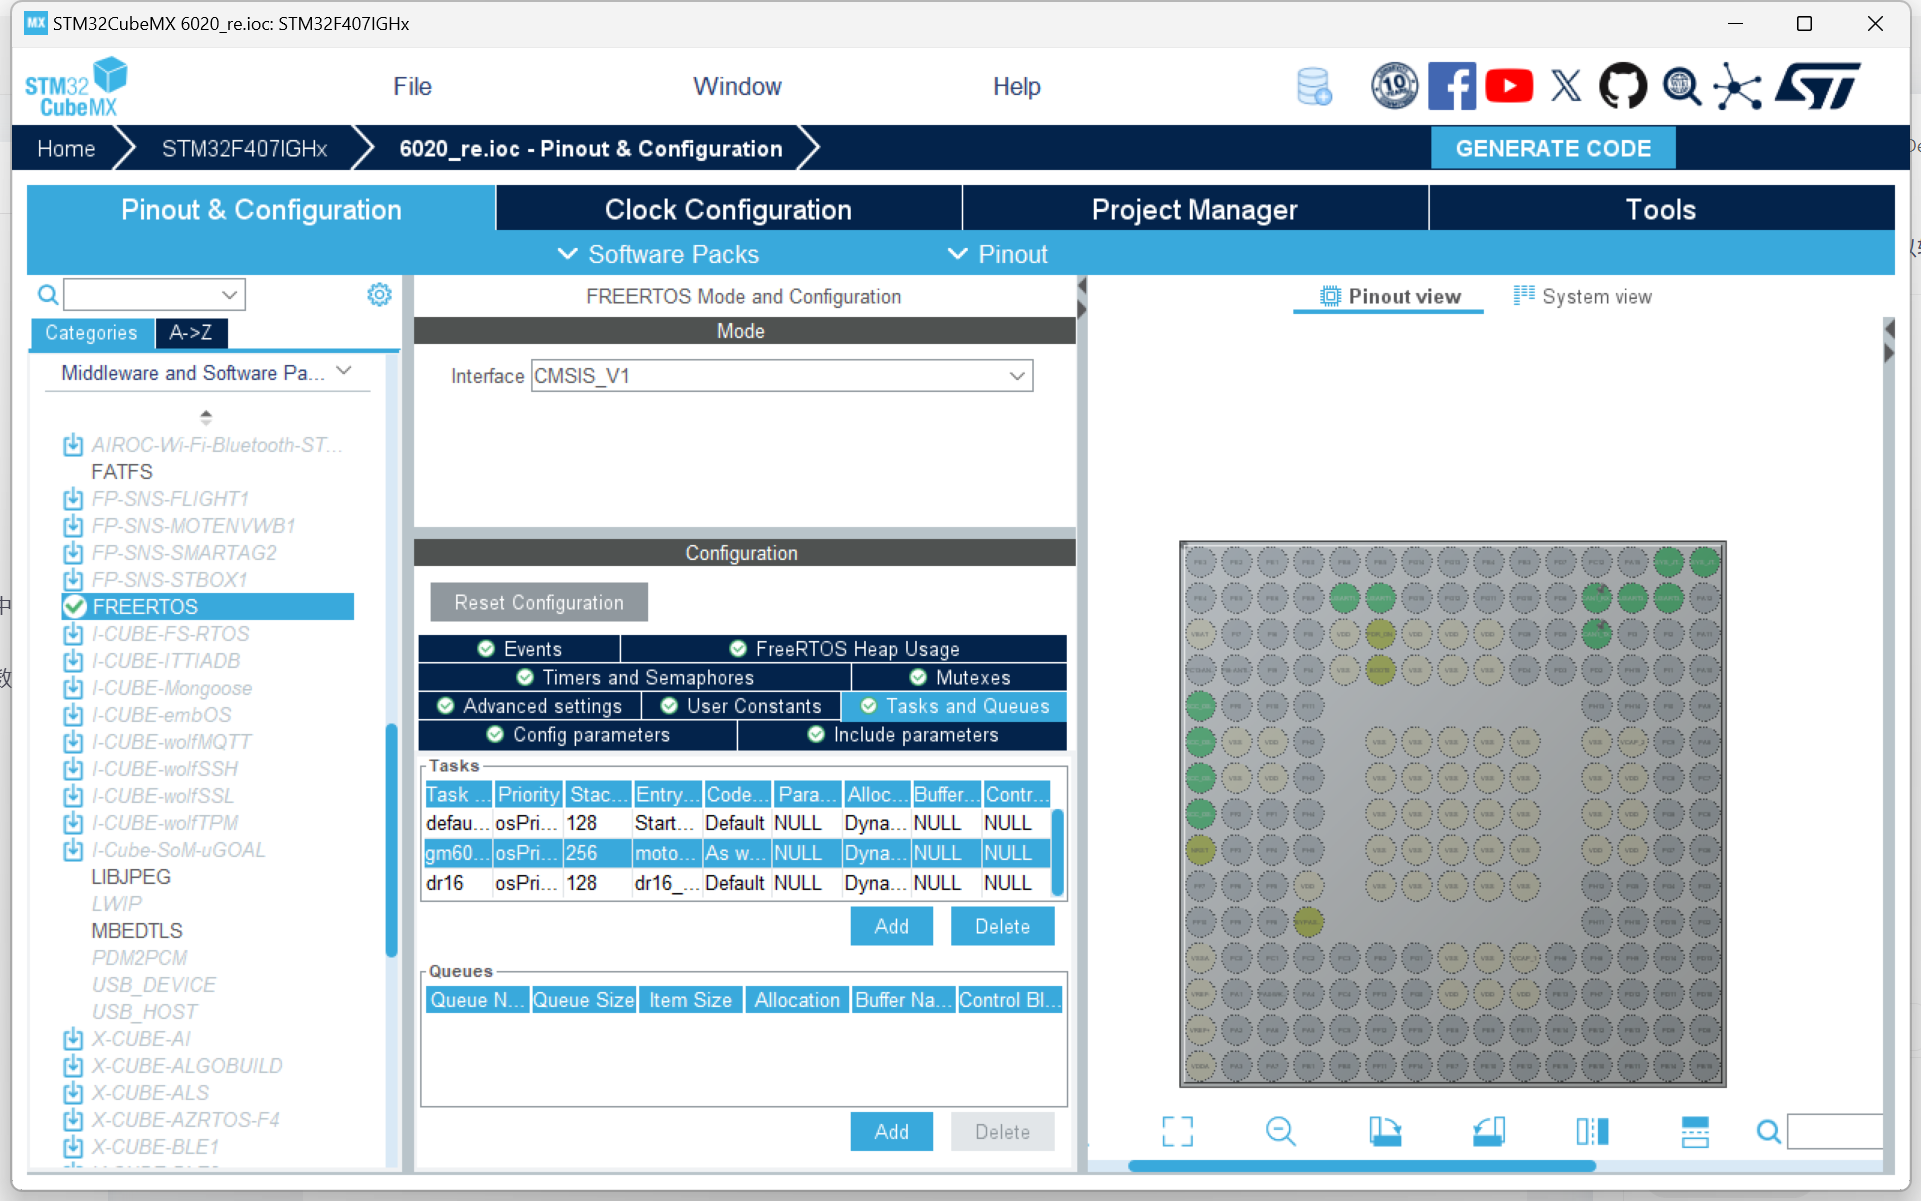Image resolution: width=1921 pixels, height=1201 pixels.
Task: Click the categories settings gear icon
Action: 379,294
